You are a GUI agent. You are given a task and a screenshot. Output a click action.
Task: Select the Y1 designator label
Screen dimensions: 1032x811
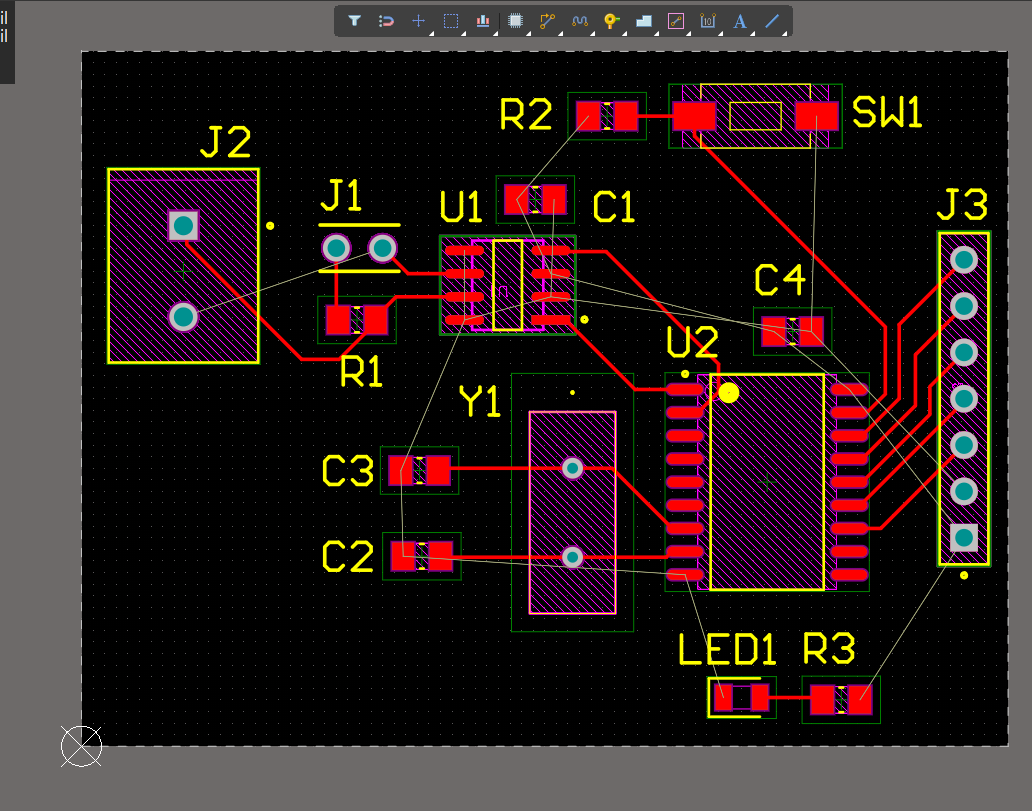(x=480, y=401)
